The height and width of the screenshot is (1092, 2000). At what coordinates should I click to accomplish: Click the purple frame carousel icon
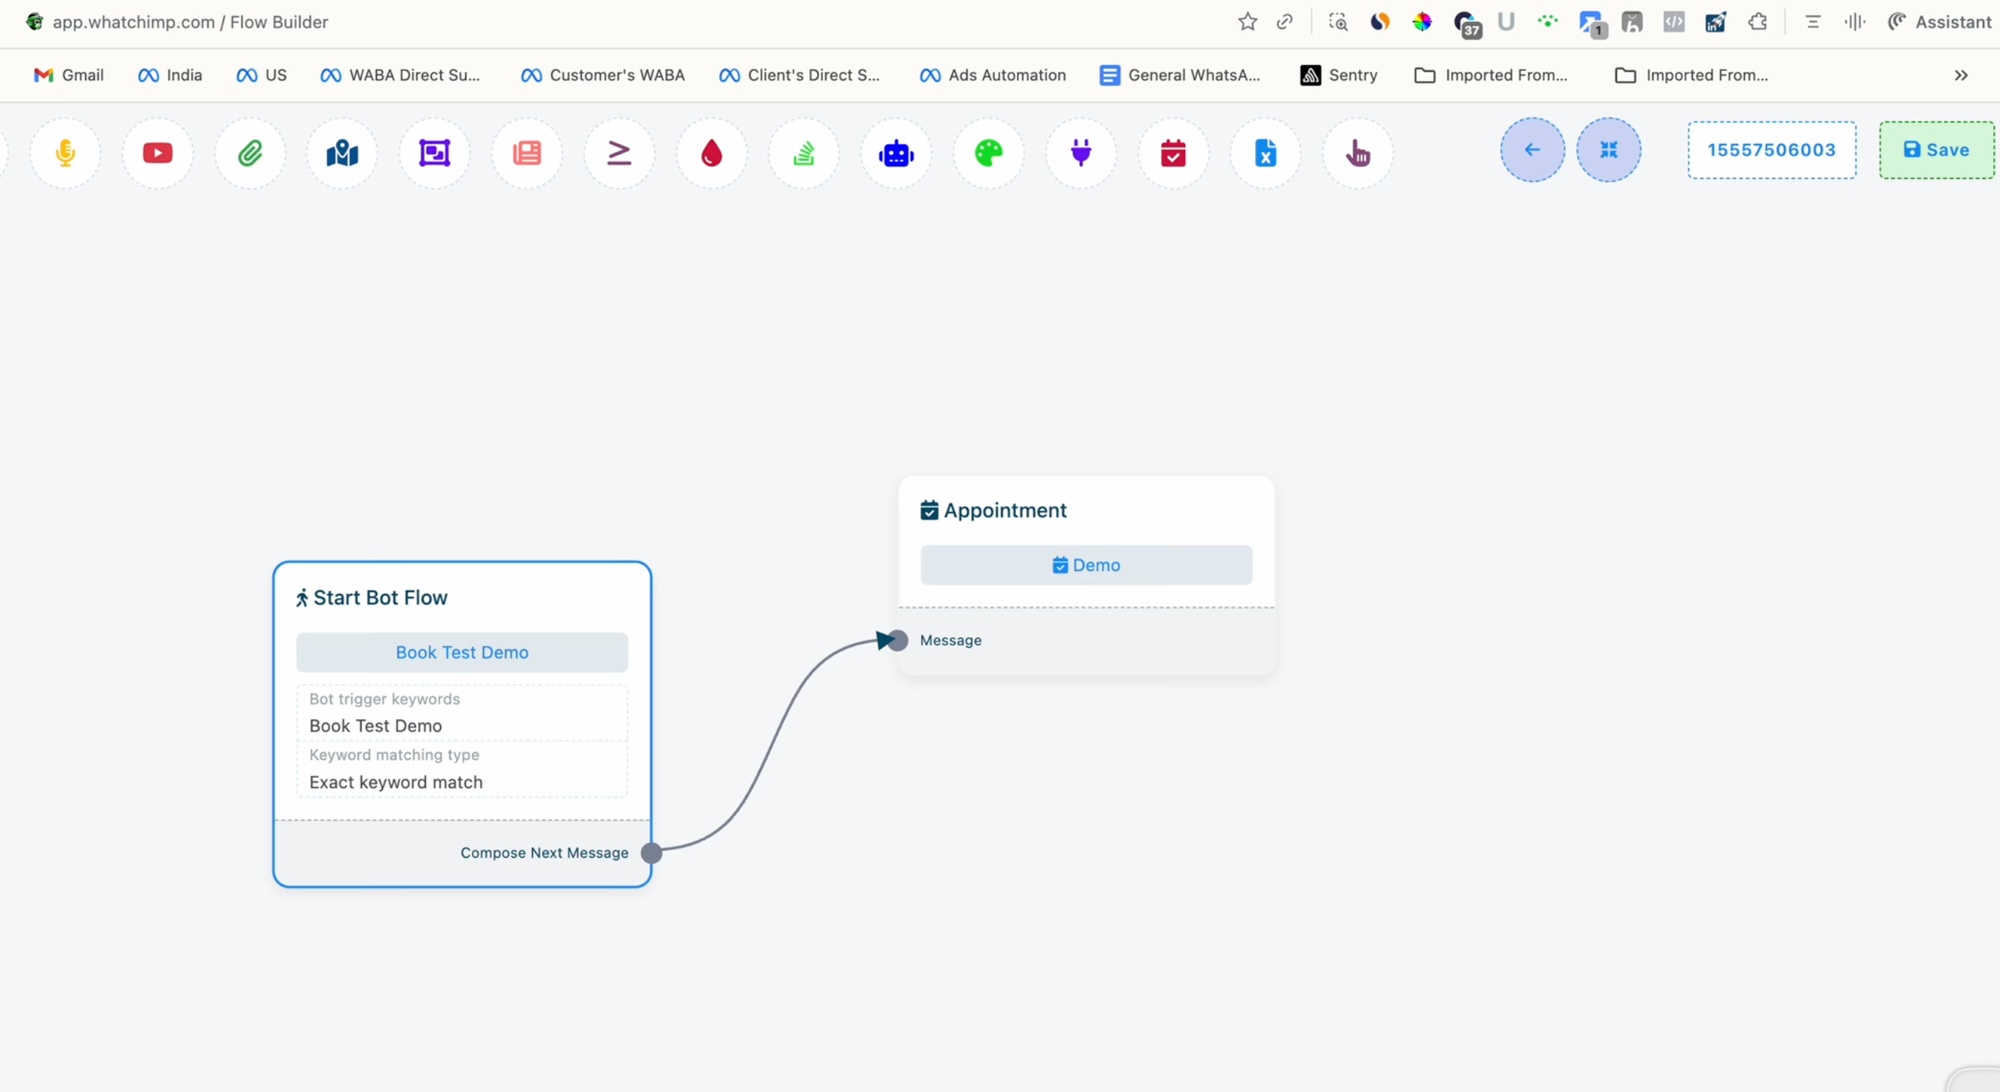434,153
